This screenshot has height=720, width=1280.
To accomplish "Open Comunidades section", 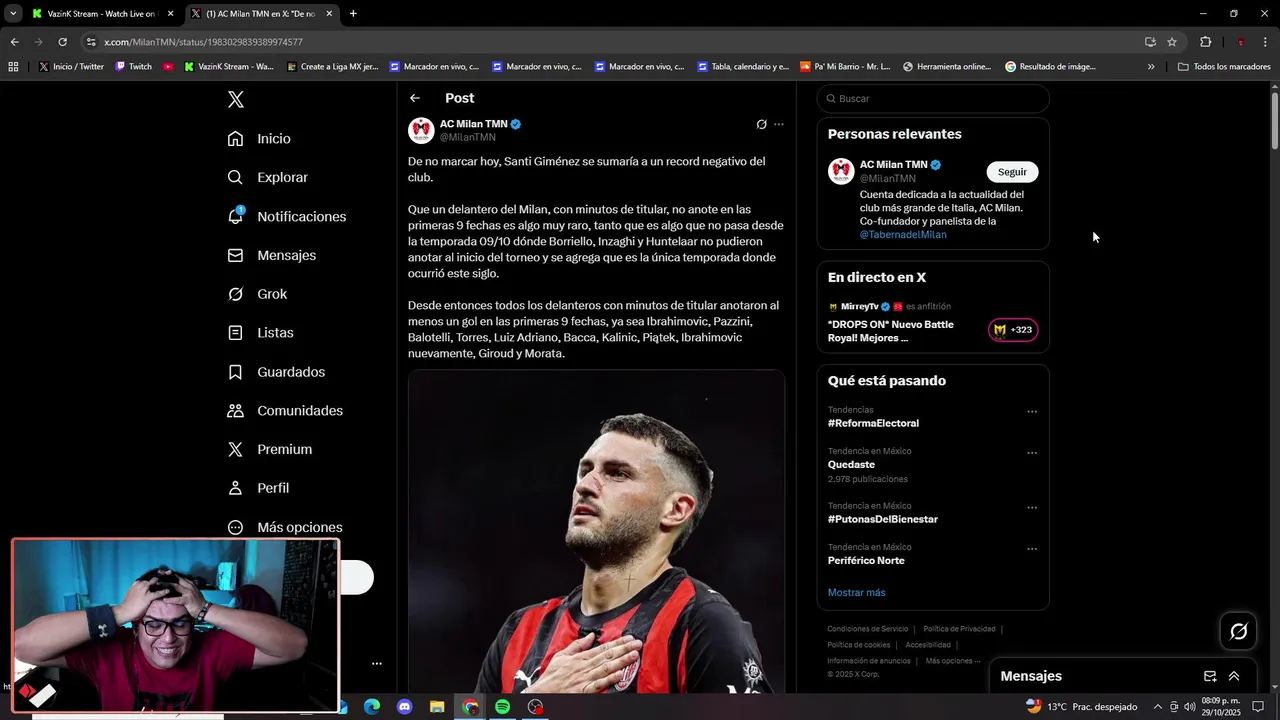I will coord(285,411).
